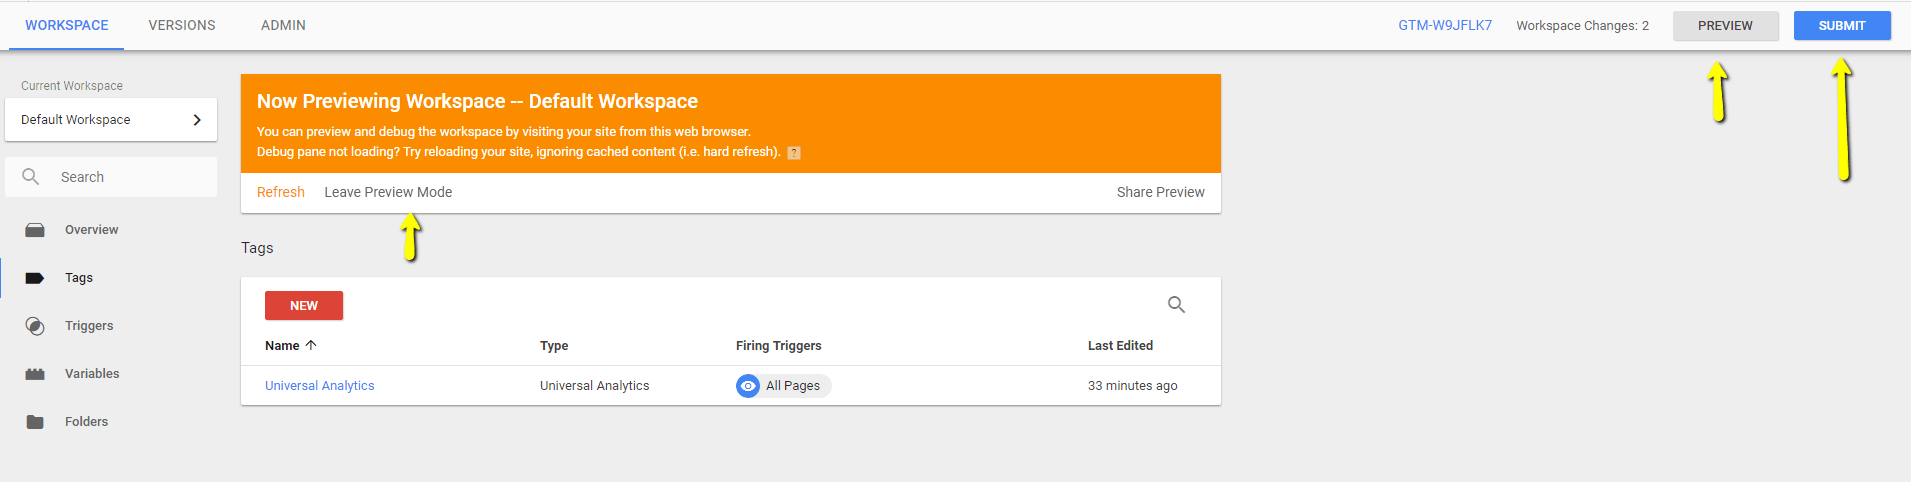Click the All Pages trigger eye icon
The image size is (1911, 482).
pyautogui.click(x=748, y=386)
